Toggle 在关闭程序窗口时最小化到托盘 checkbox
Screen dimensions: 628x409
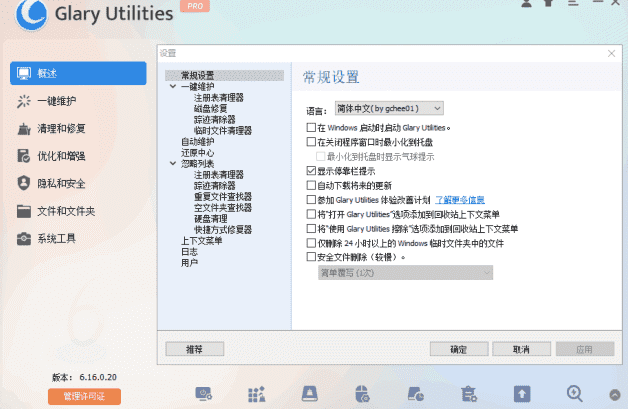(x=311, y=142)
